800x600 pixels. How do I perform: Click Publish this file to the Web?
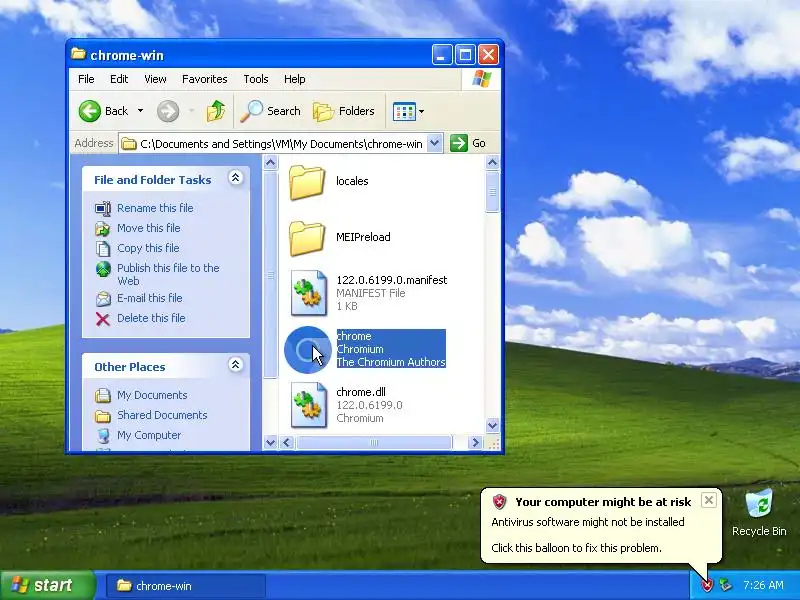[168, 274]
